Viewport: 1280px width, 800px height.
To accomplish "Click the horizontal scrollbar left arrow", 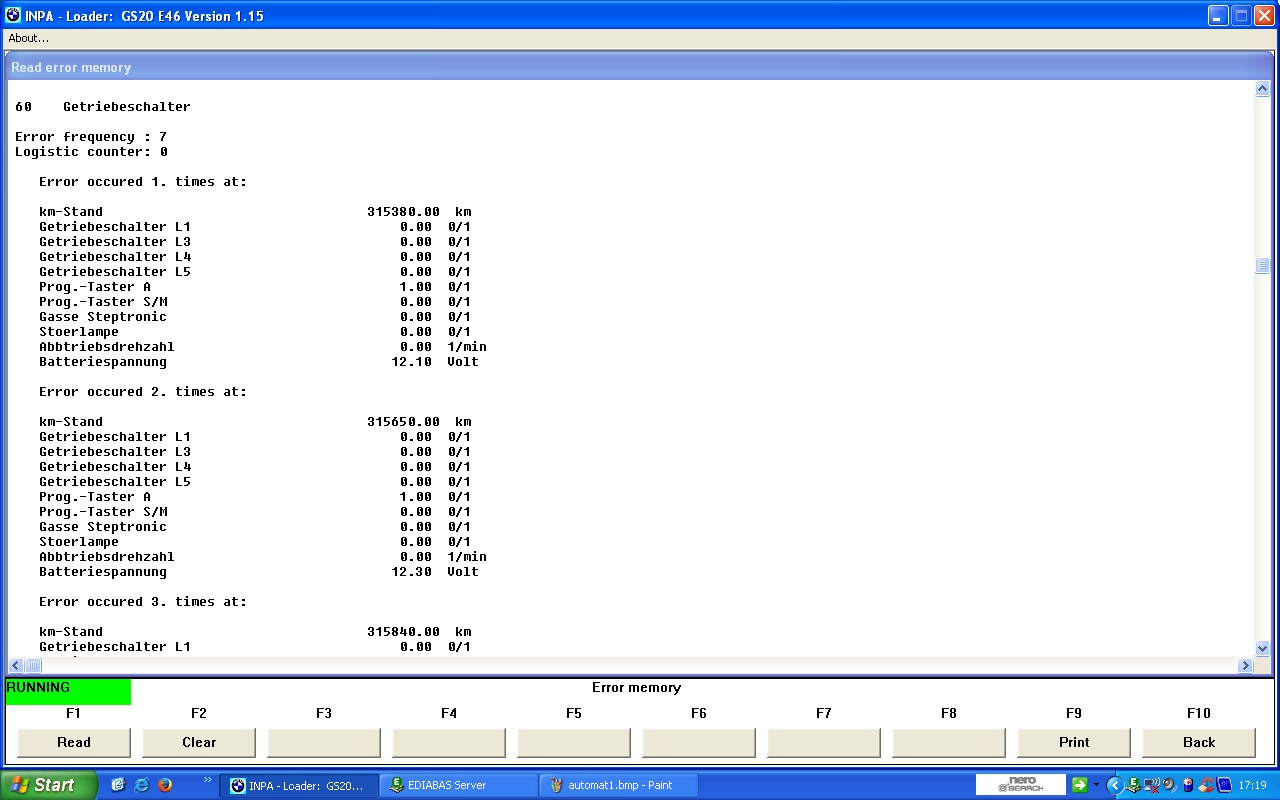I will click(16, 665).
